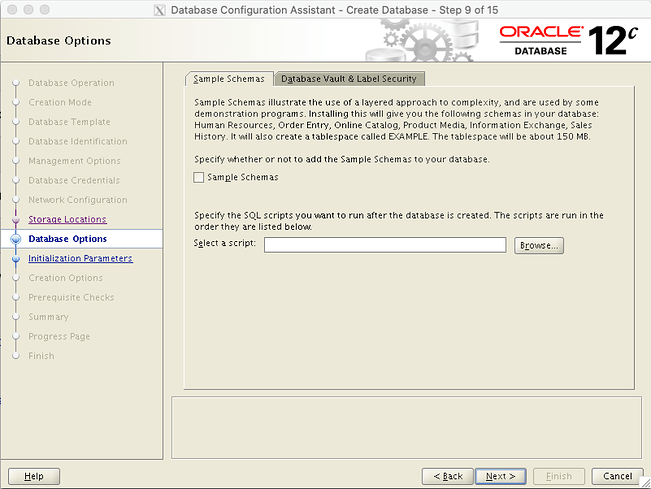Screen dimensions: 651x489
Task: Click the Database Template step label
Action: 69,122
